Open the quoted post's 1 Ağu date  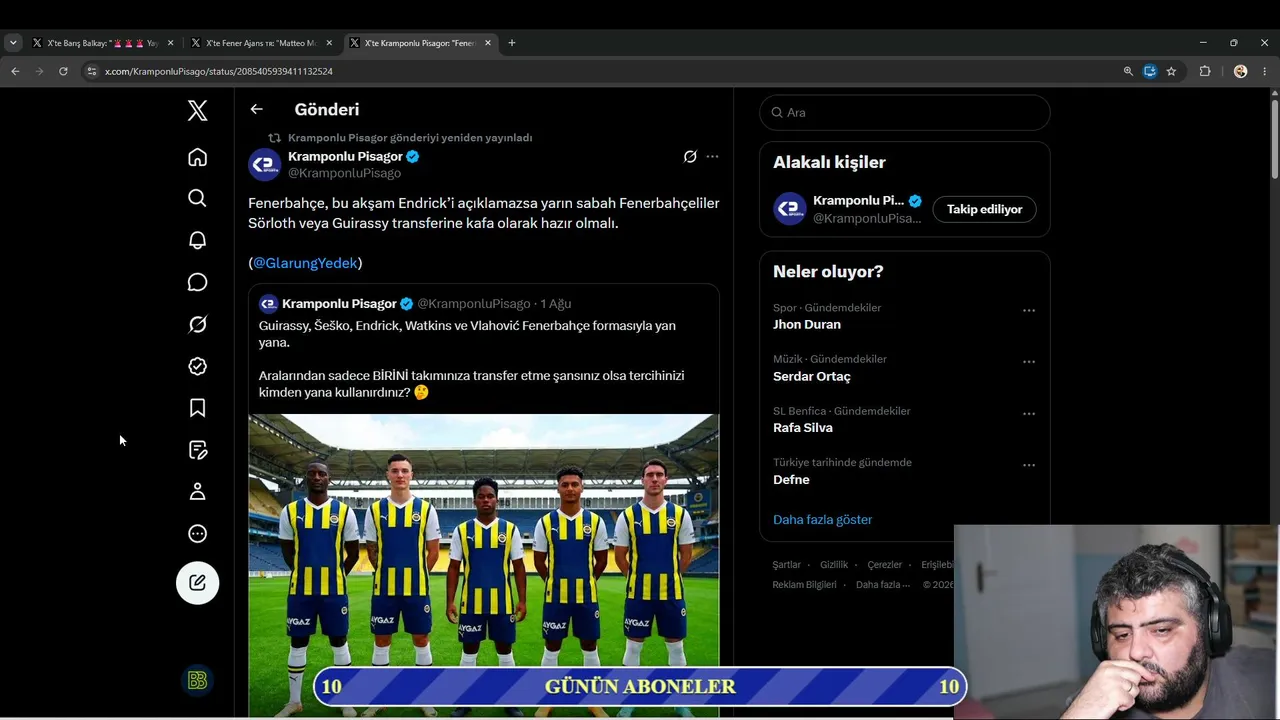tap(556, 304)
